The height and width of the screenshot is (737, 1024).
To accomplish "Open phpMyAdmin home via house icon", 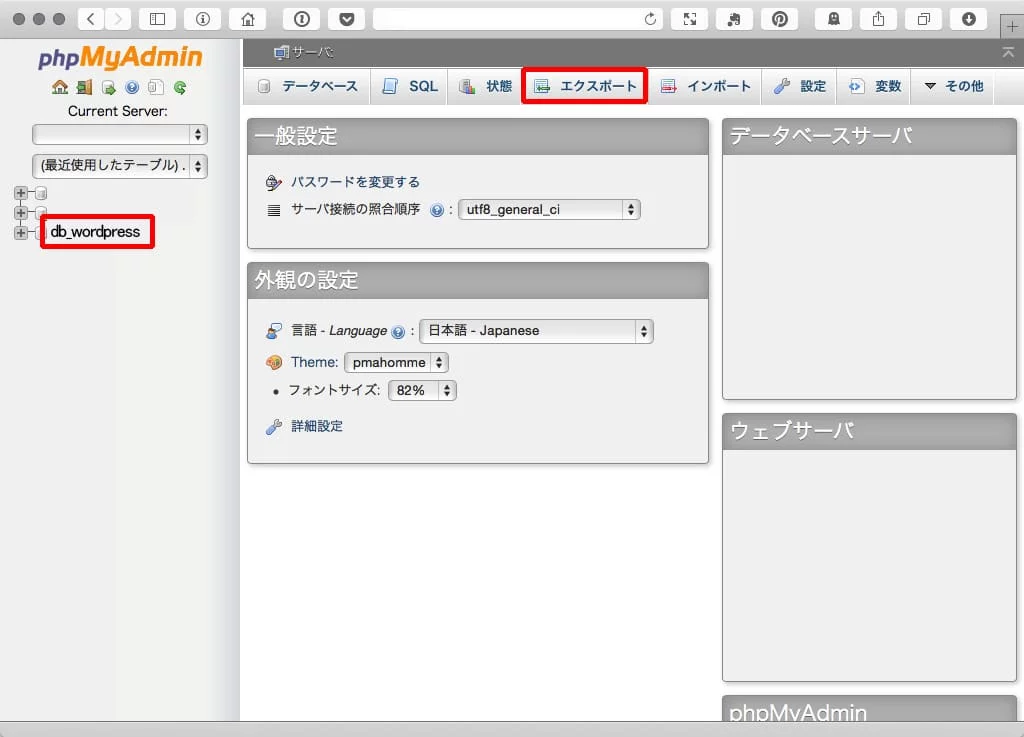I will coord(60,87).
